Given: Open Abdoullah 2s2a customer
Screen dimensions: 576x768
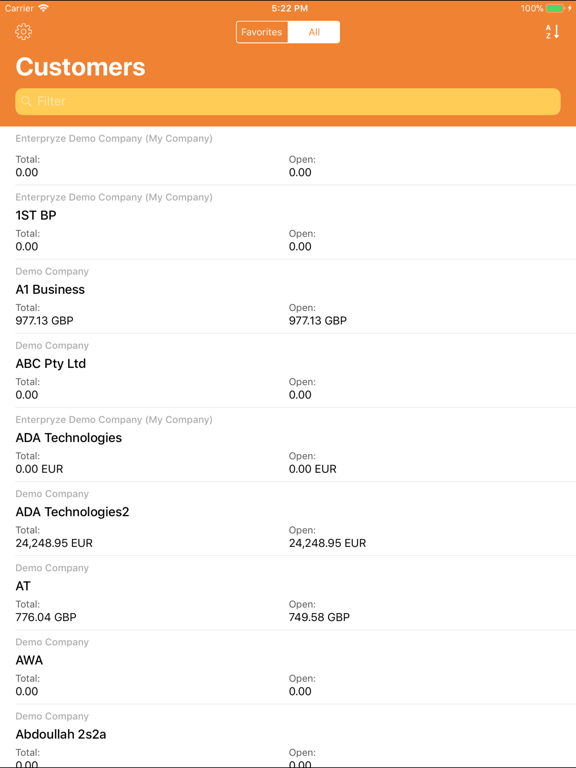Looking at the screenshot, I should [x=288, y=736].
